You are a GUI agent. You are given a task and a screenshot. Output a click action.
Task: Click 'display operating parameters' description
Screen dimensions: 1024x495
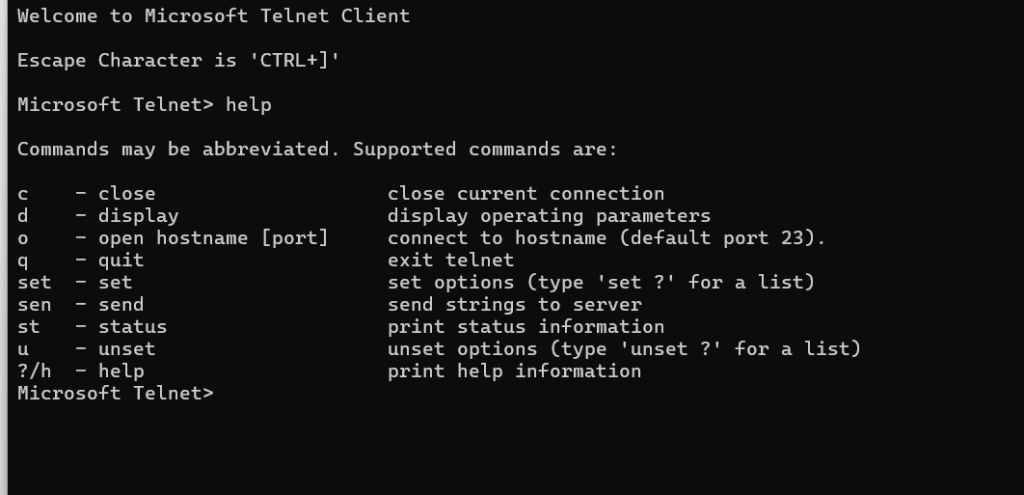click(x=549, y=216)
